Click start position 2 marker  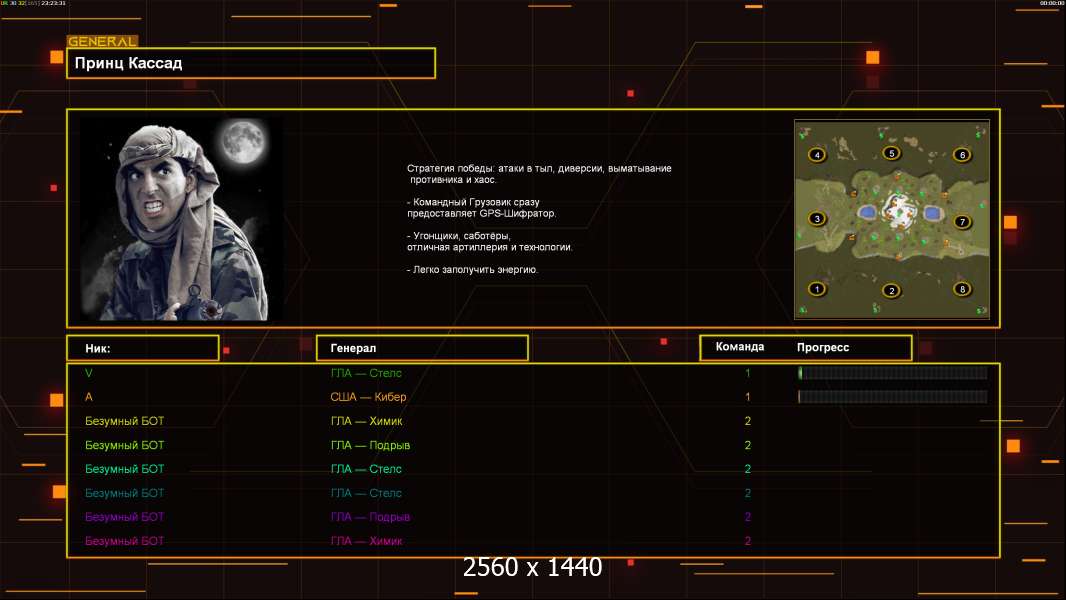[891, 291]
